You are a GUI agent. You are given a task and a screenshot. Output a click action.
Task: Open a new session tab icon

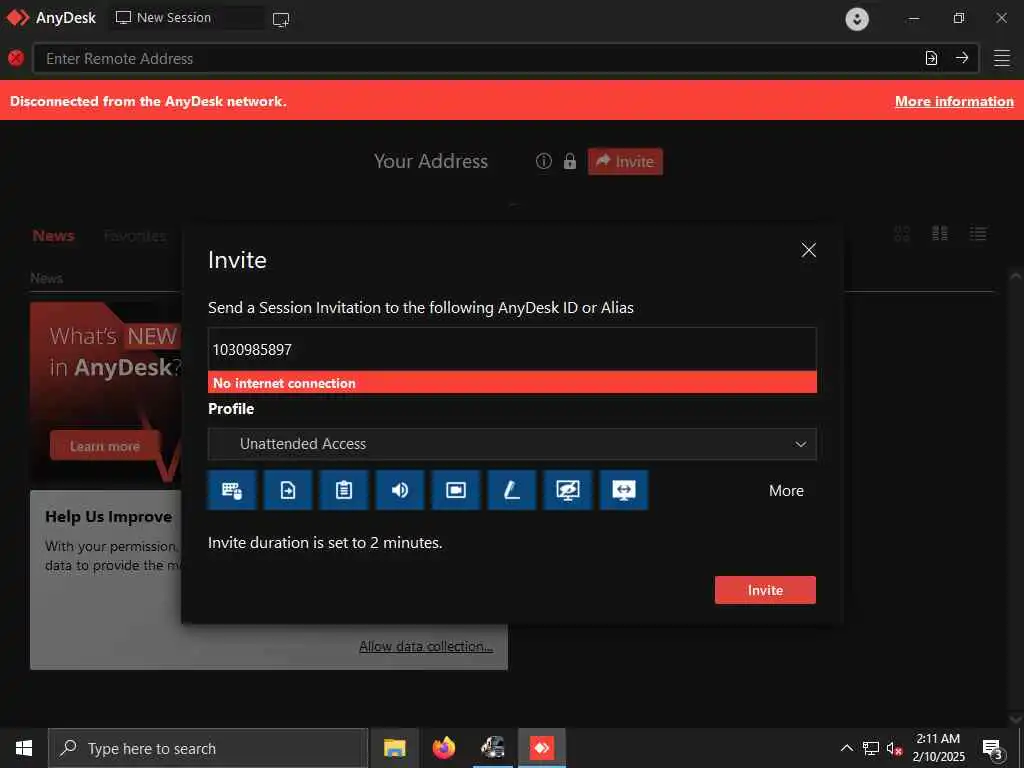281,20
